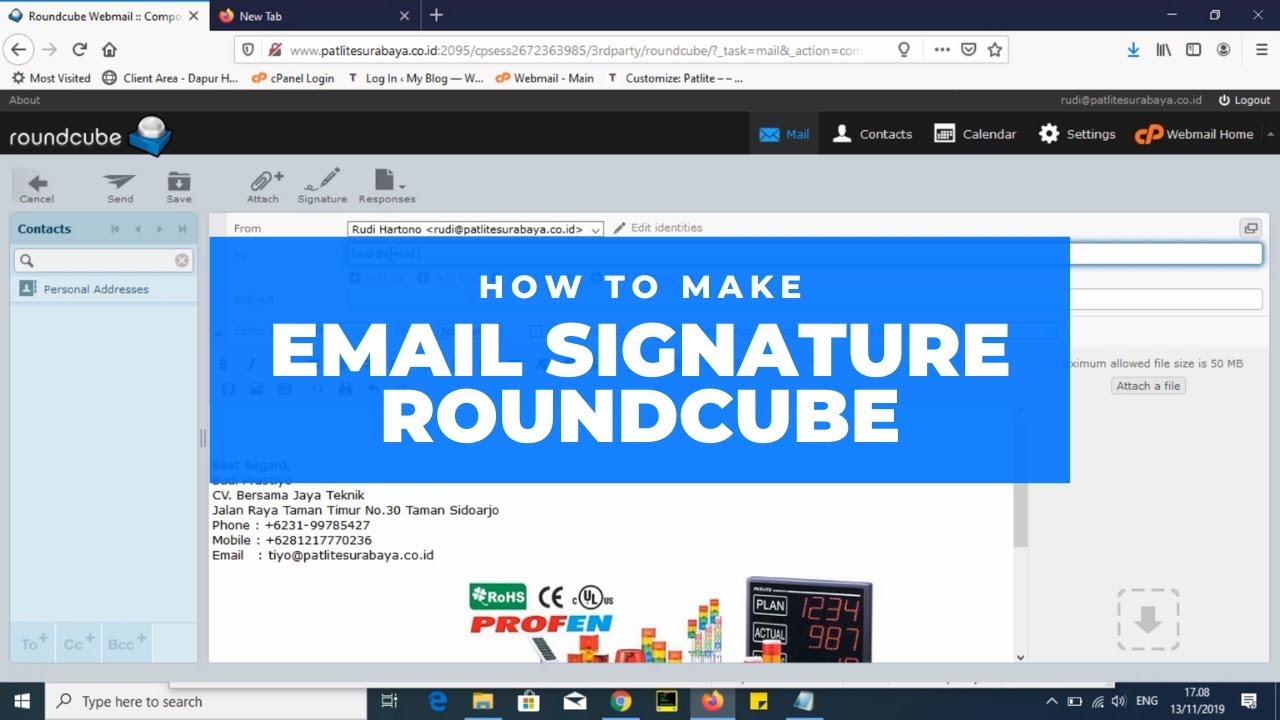Open page actions three-dot menu
The height and width of the screenshot is (720, 1280).
942,49
